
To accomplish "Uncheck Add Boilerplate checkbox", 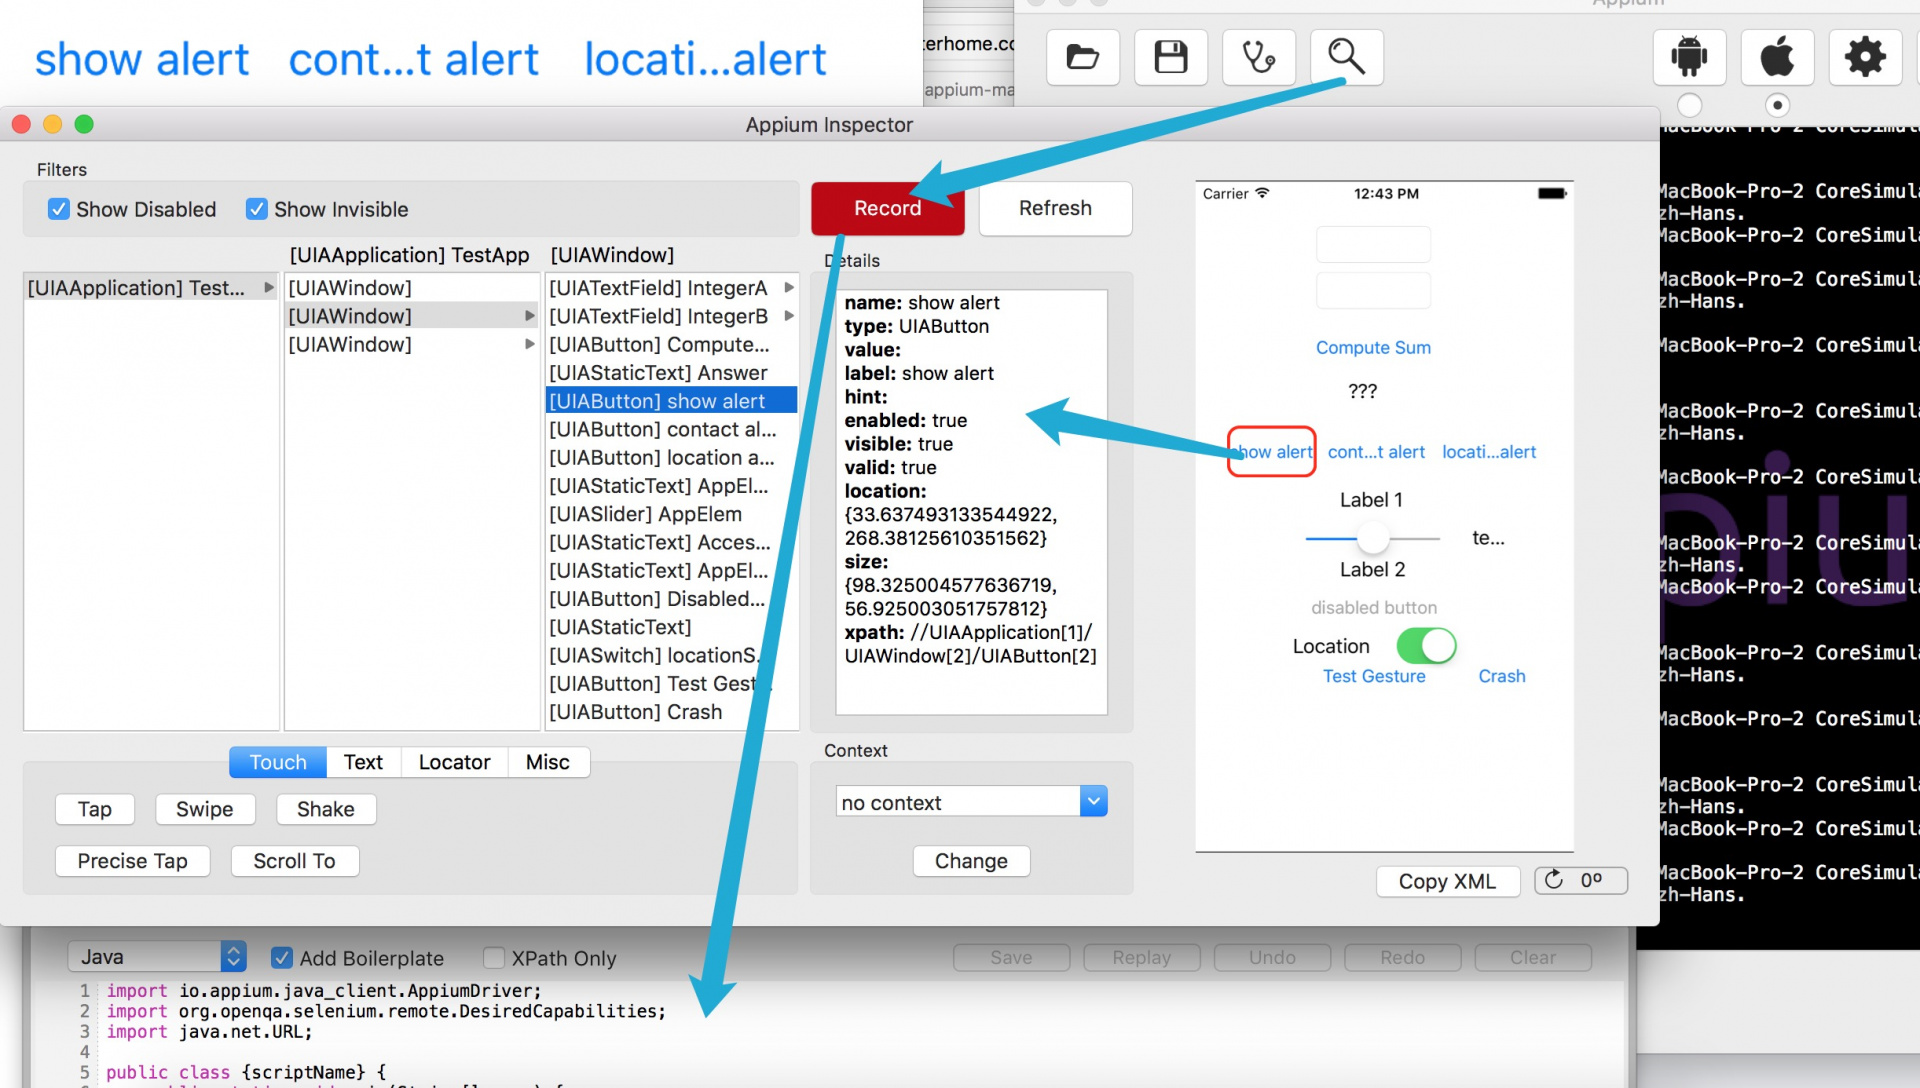I will (x=282, y=958).
